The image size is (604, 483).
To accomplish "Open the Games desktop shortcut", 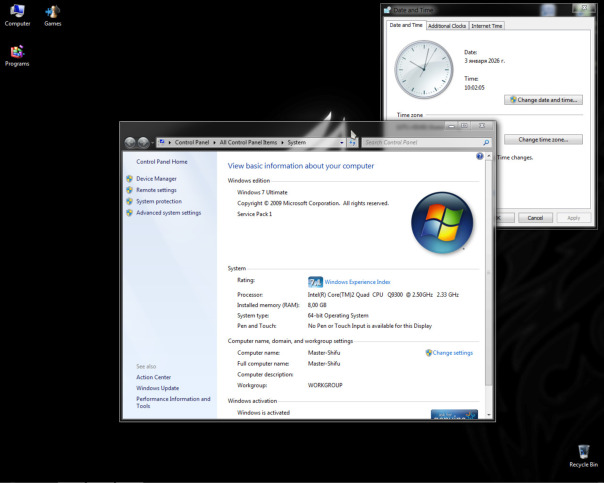I will pyautogui.click(x=52, y=13).
